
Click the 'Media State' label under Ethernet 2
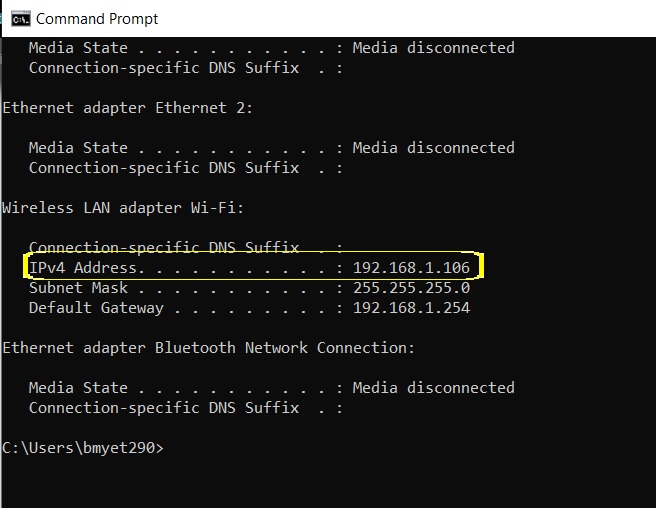click(78, 148)
